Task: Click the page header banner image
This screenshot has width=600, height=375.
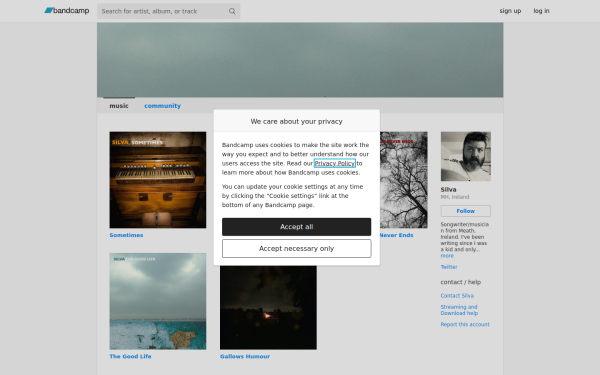Action: point(300,60)
